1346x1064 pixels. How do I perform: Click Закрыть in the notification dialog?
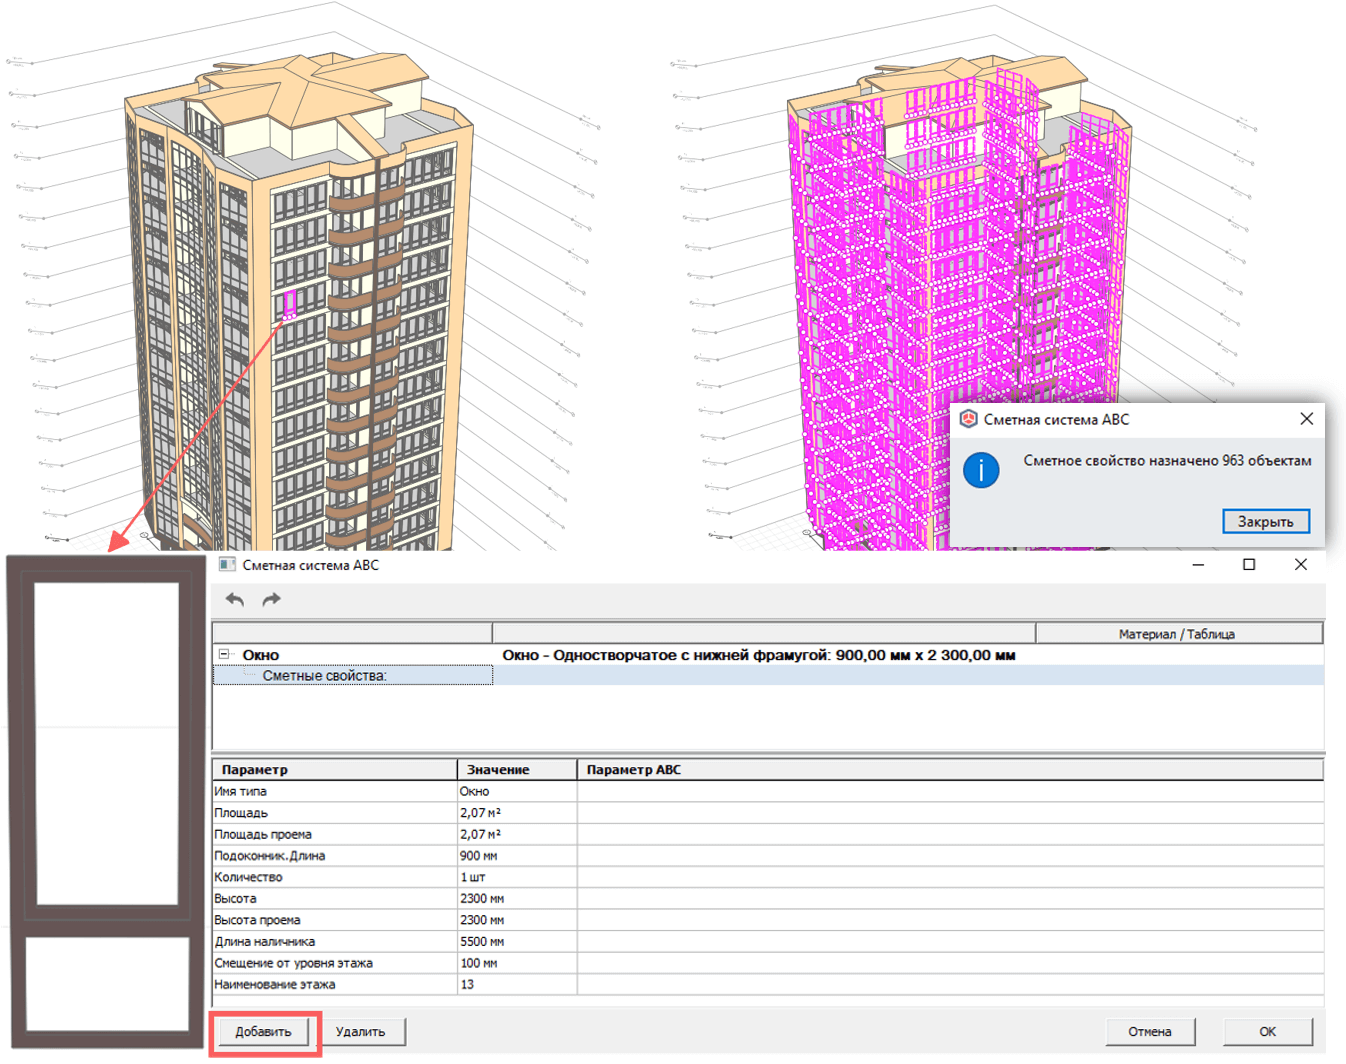click(1266, 521)
